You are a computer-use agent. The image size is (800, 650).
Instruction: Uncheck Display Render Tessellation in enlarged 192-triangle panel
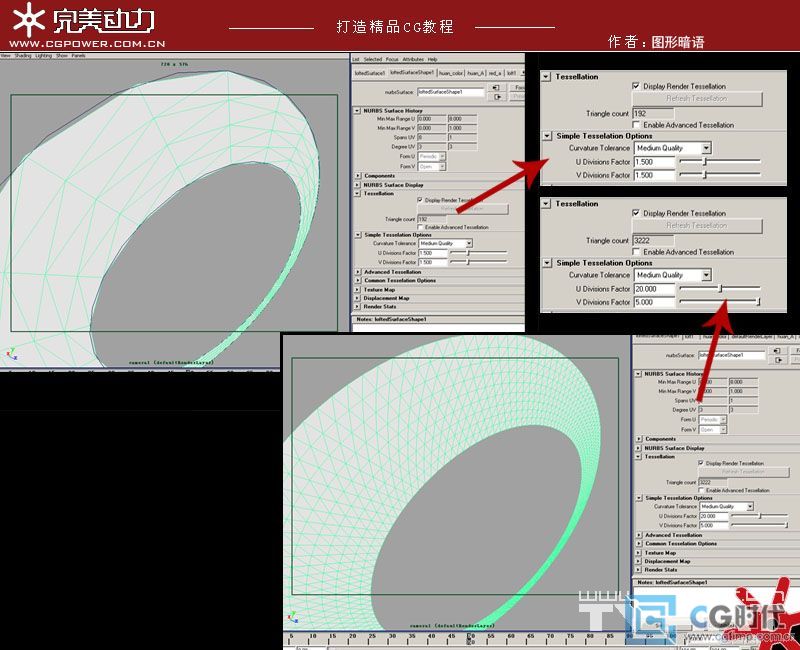(x=636, y=86)
